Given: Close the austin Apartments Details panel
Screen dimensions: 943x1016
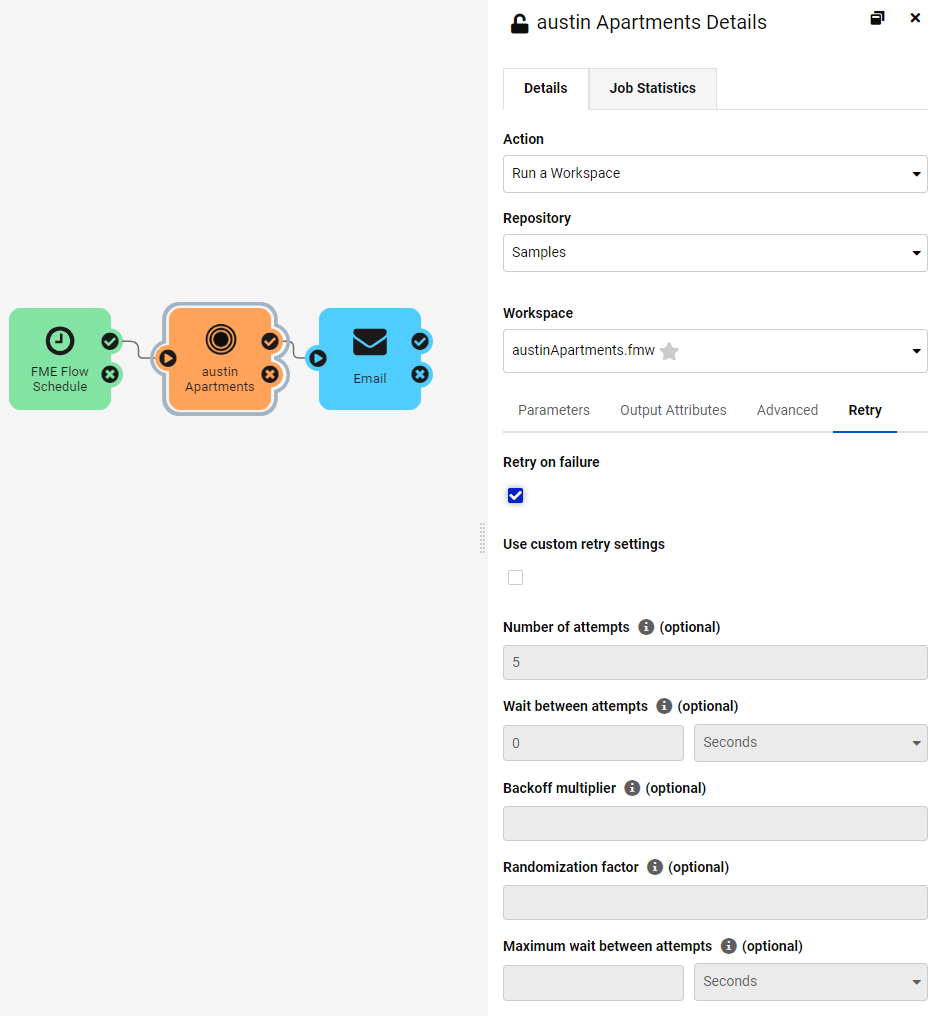Looking at the screenshot, I should click(x=915, y=18).
